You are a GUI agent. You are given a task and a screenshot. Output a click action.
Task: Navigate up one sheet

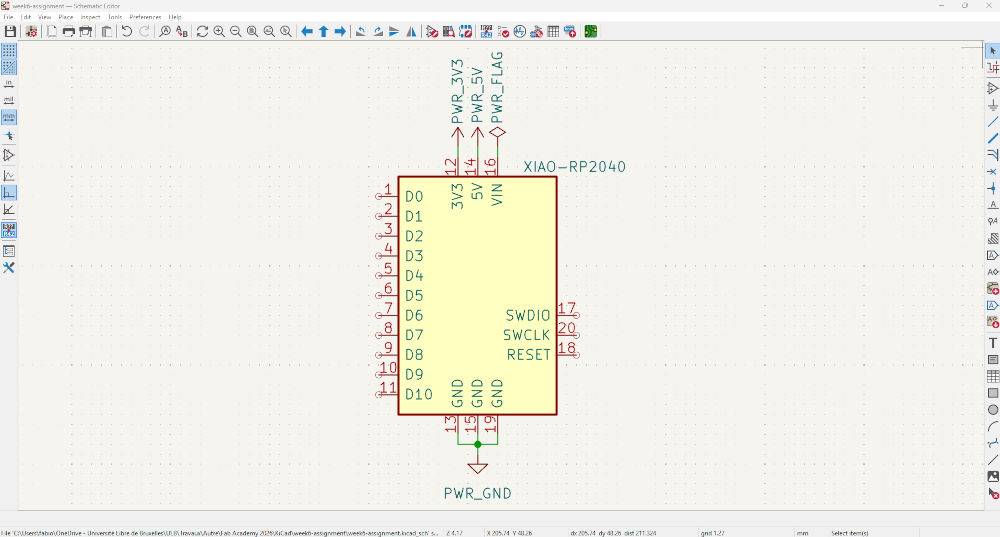(x=323, y=31)
